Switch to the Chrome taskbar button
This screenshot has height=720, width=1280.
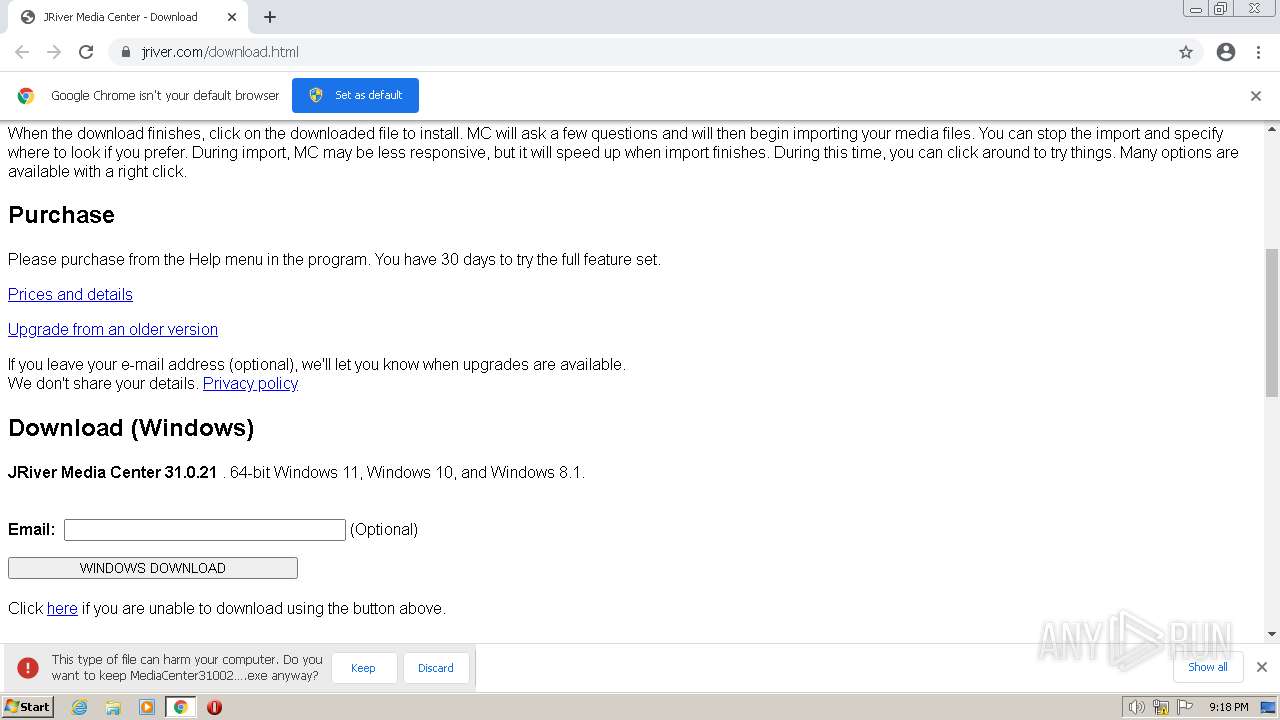(181, 707)
